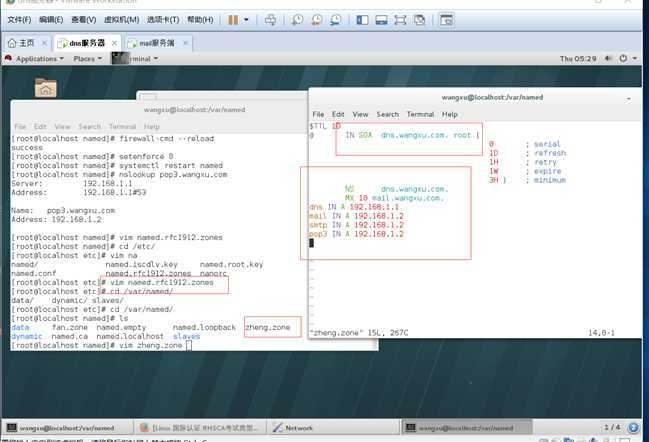Open the 查看(V) menu

tap(84, 20)
